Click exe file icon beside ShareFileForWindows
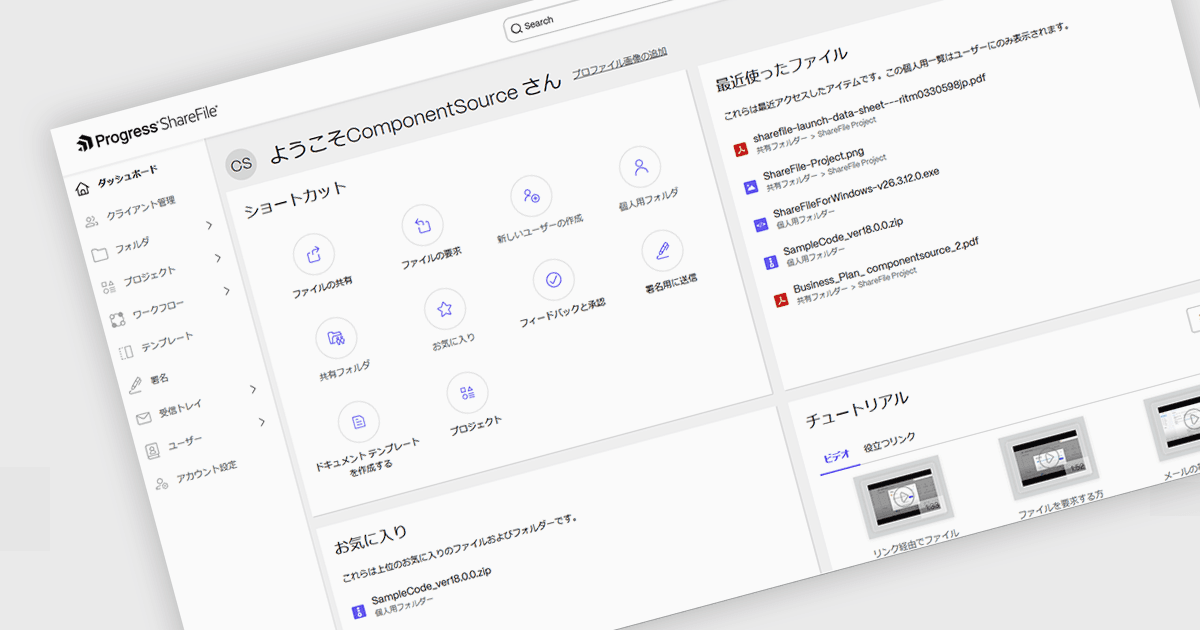The height and width of the screenshot is (630, 1200). point(761,225)
